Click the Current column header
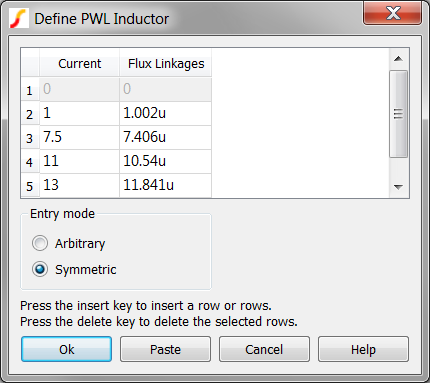This screenshot has width=430, height=383. (79, 63)
